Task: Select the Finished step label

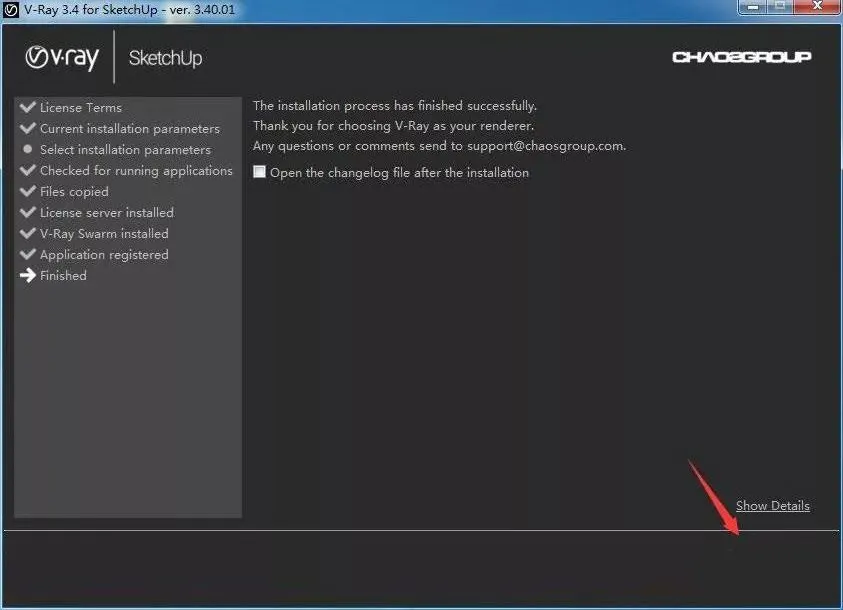Action: [x=63, y=275]
